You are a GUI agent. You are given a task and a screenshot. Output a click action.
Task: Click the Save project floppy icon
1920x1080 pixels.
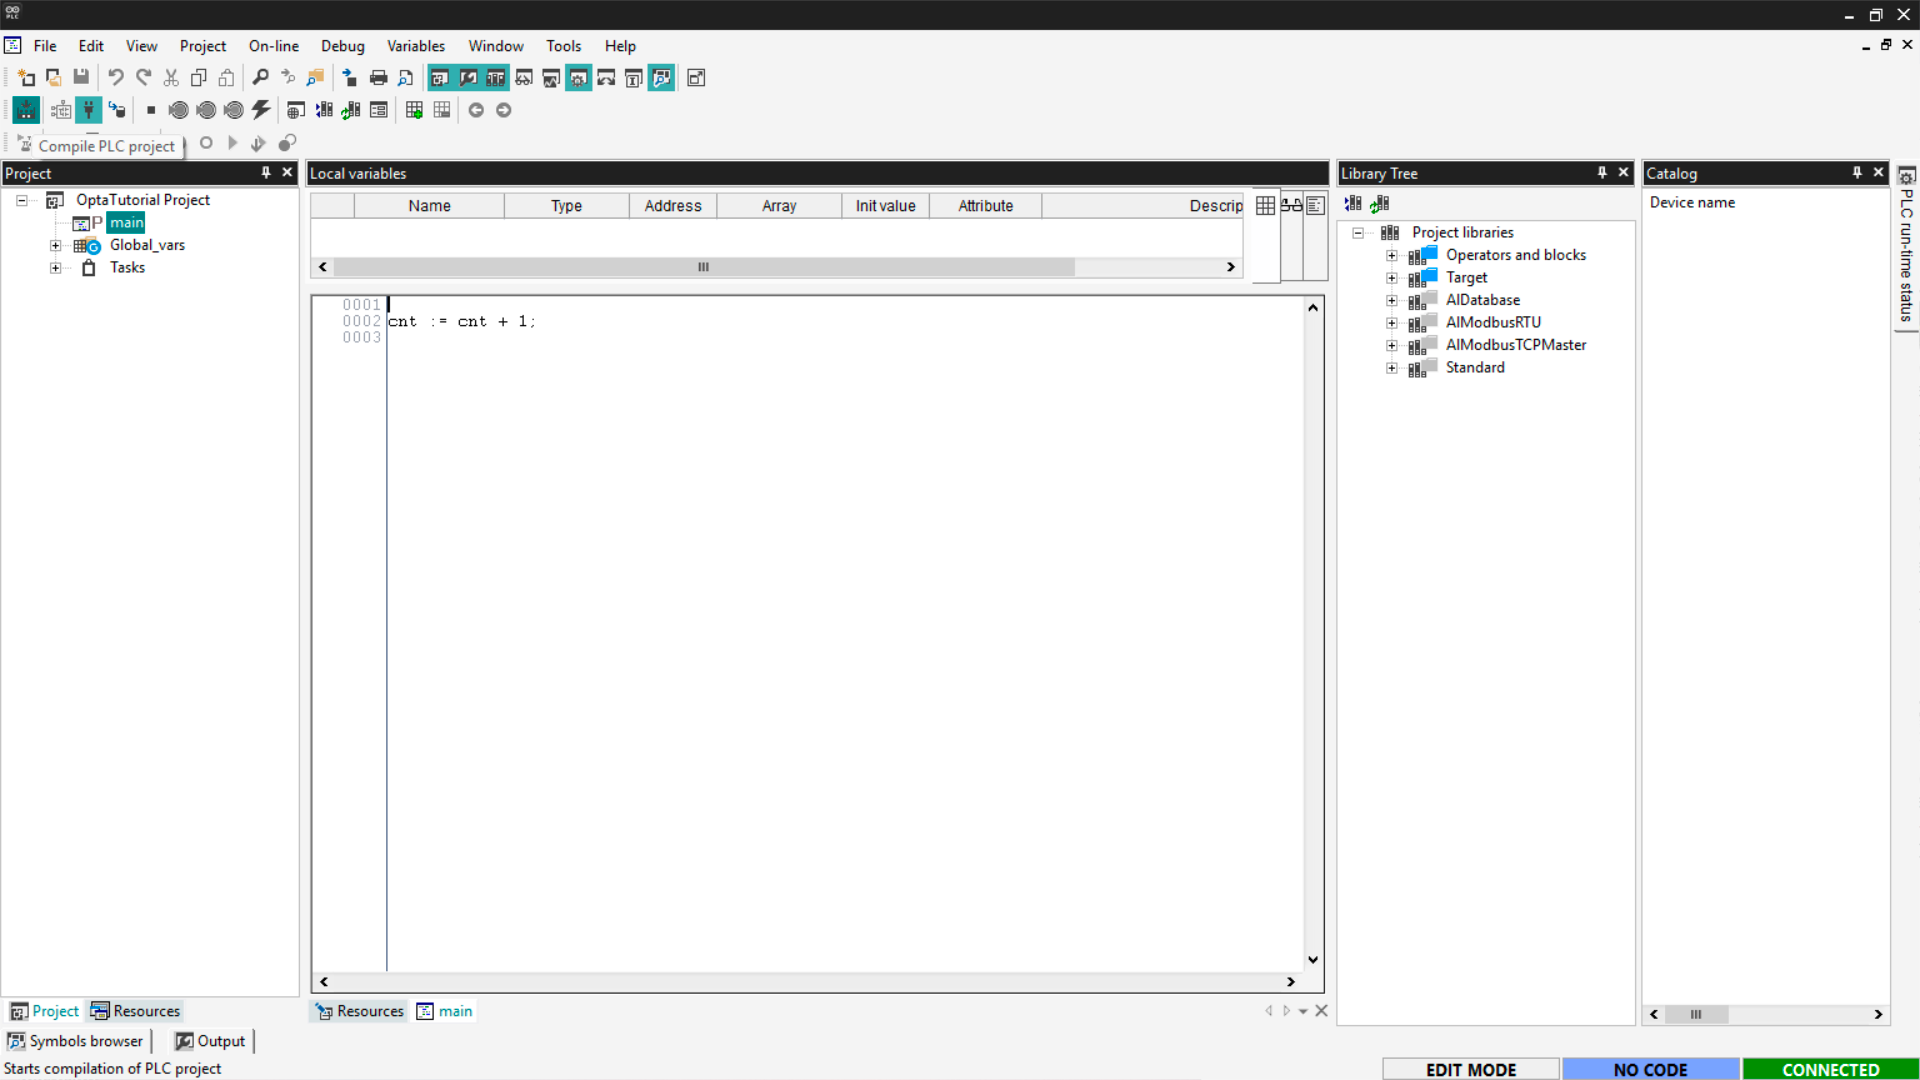[x=81, y=78]
